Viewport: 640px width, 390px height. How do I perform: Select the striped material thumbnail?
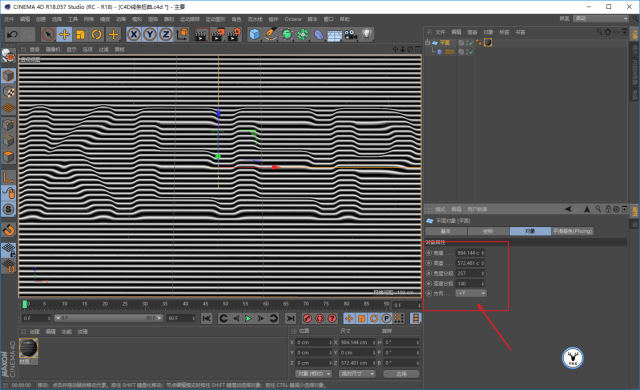[29, 348]
